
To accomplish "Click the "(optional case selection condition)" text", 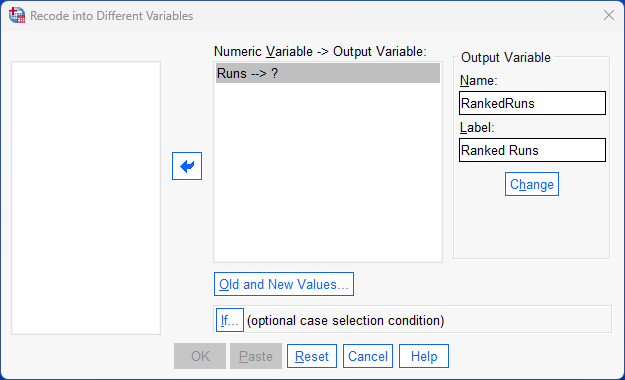I will (346, 321).
